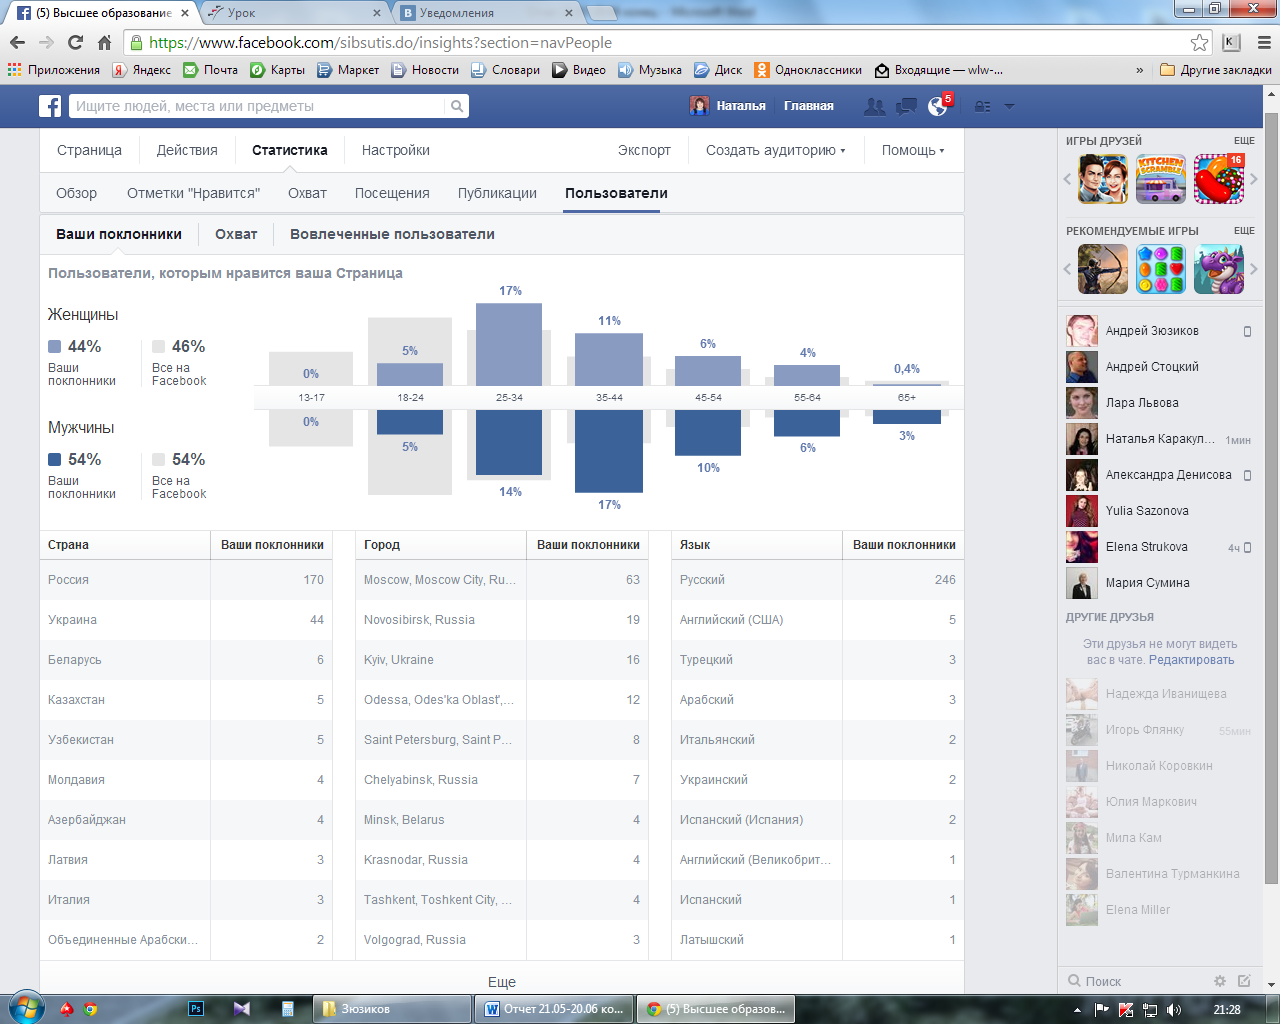Viewport: 1280px width, 1024px height.
Task: Open Наталья profile link
Action: point(728,106)
